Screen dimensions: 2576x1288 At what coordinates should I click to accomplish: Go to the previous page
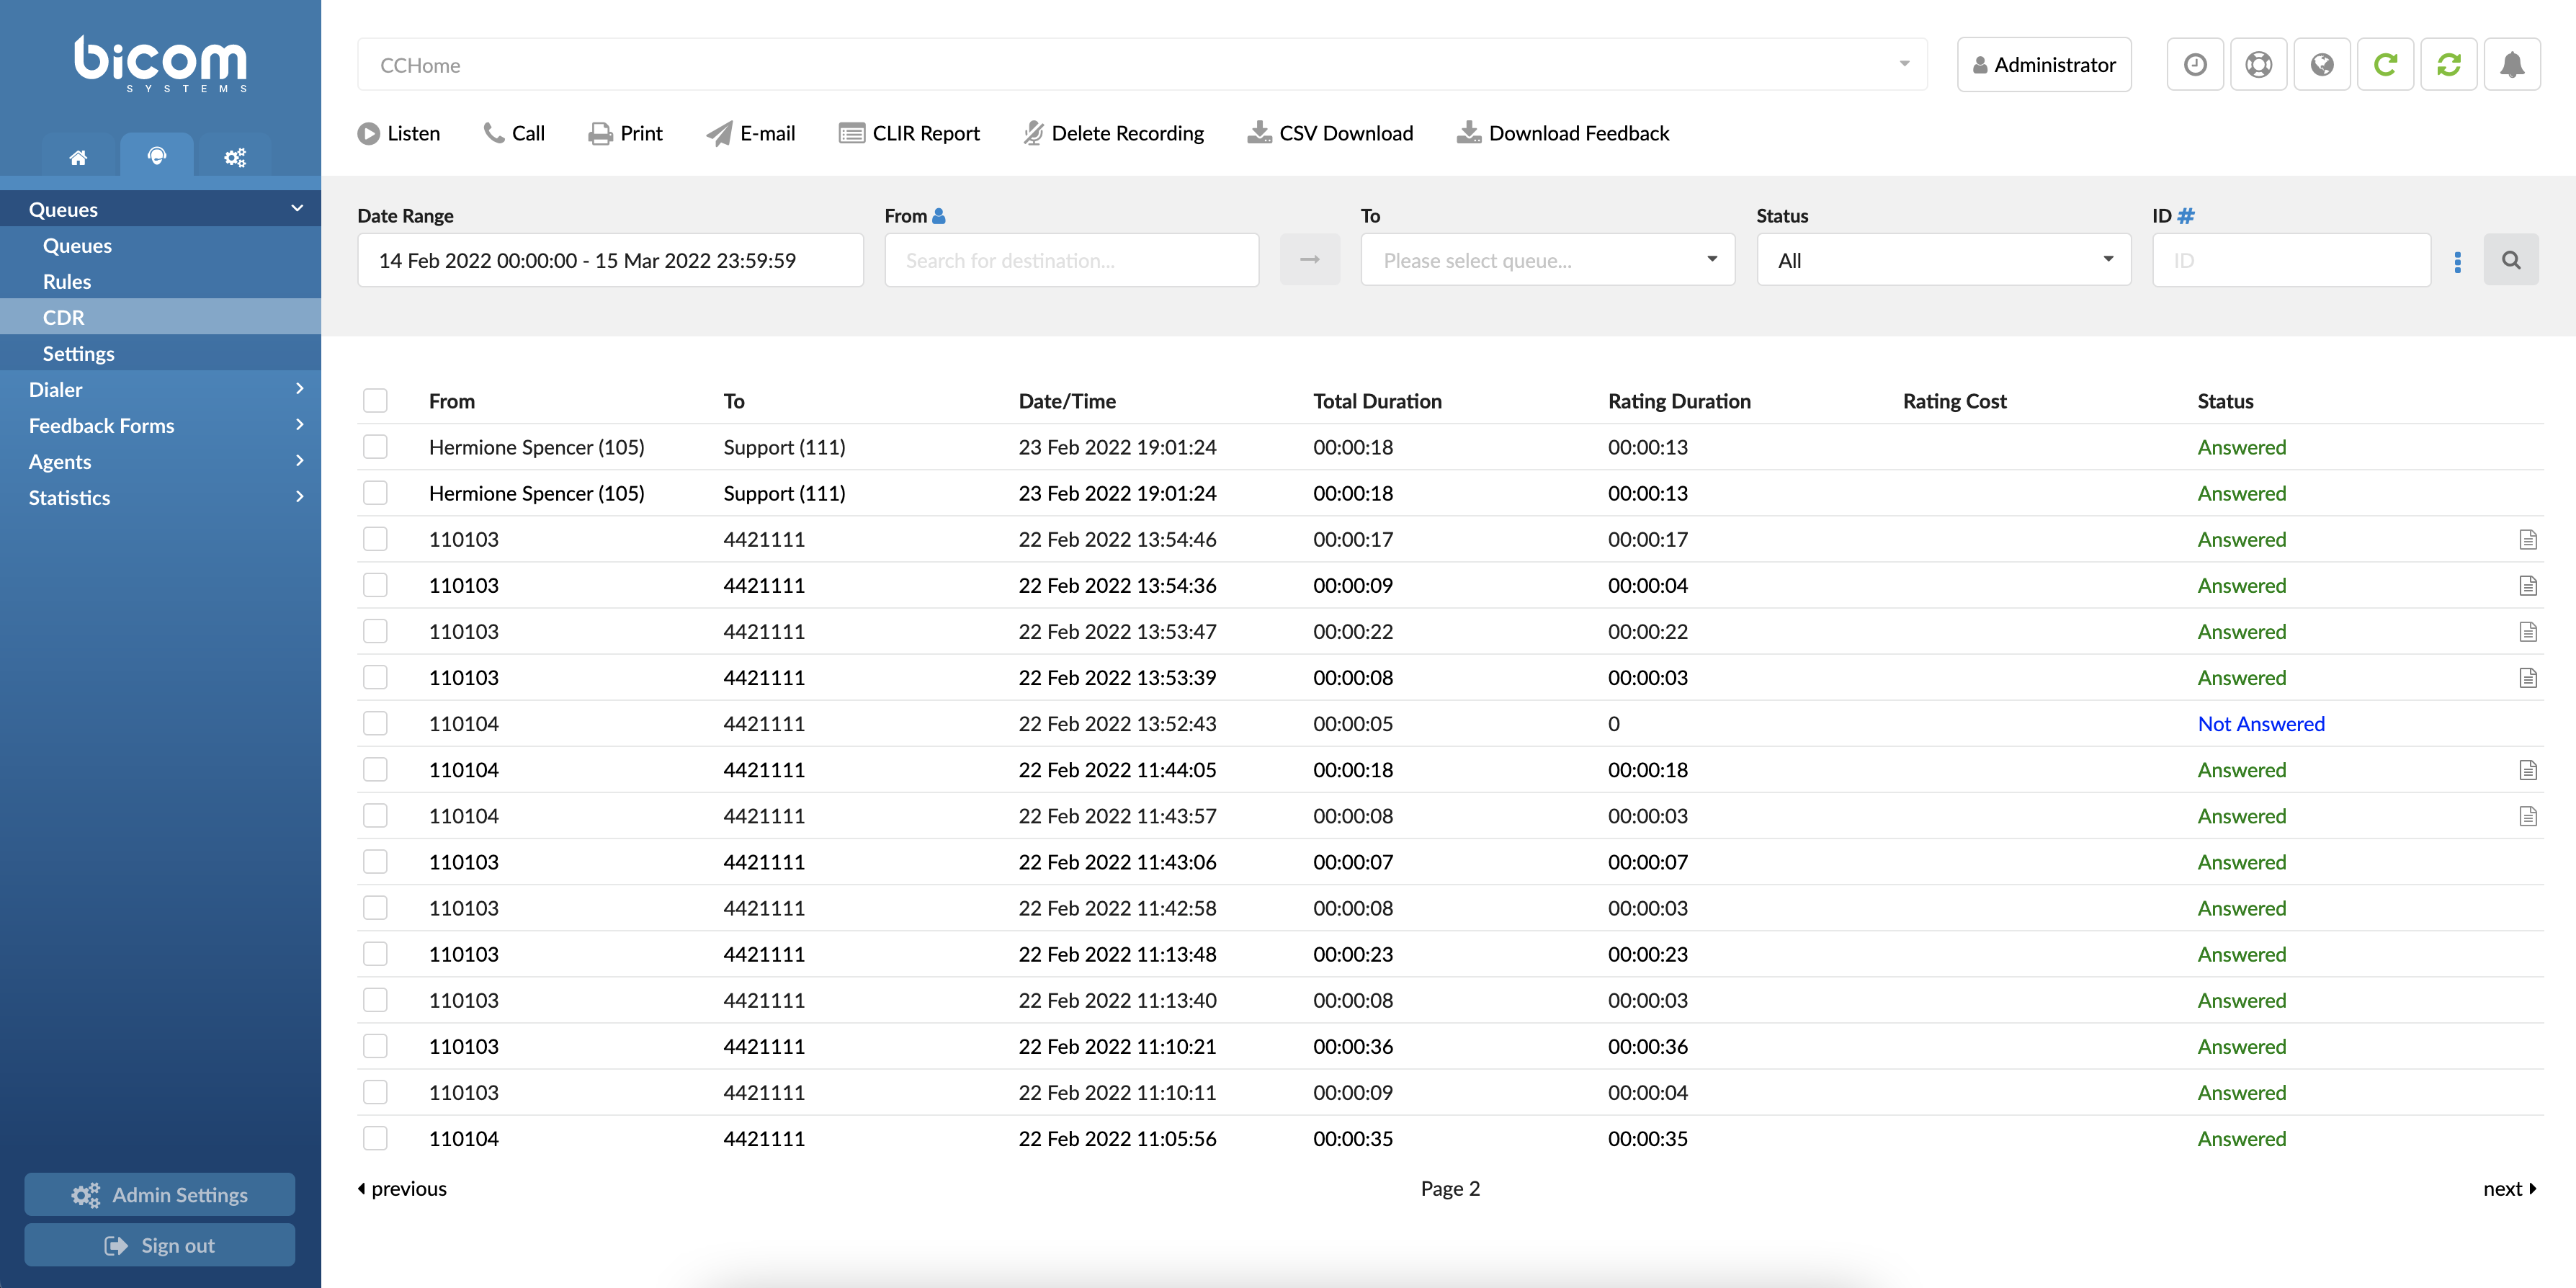pos(402,1188)
